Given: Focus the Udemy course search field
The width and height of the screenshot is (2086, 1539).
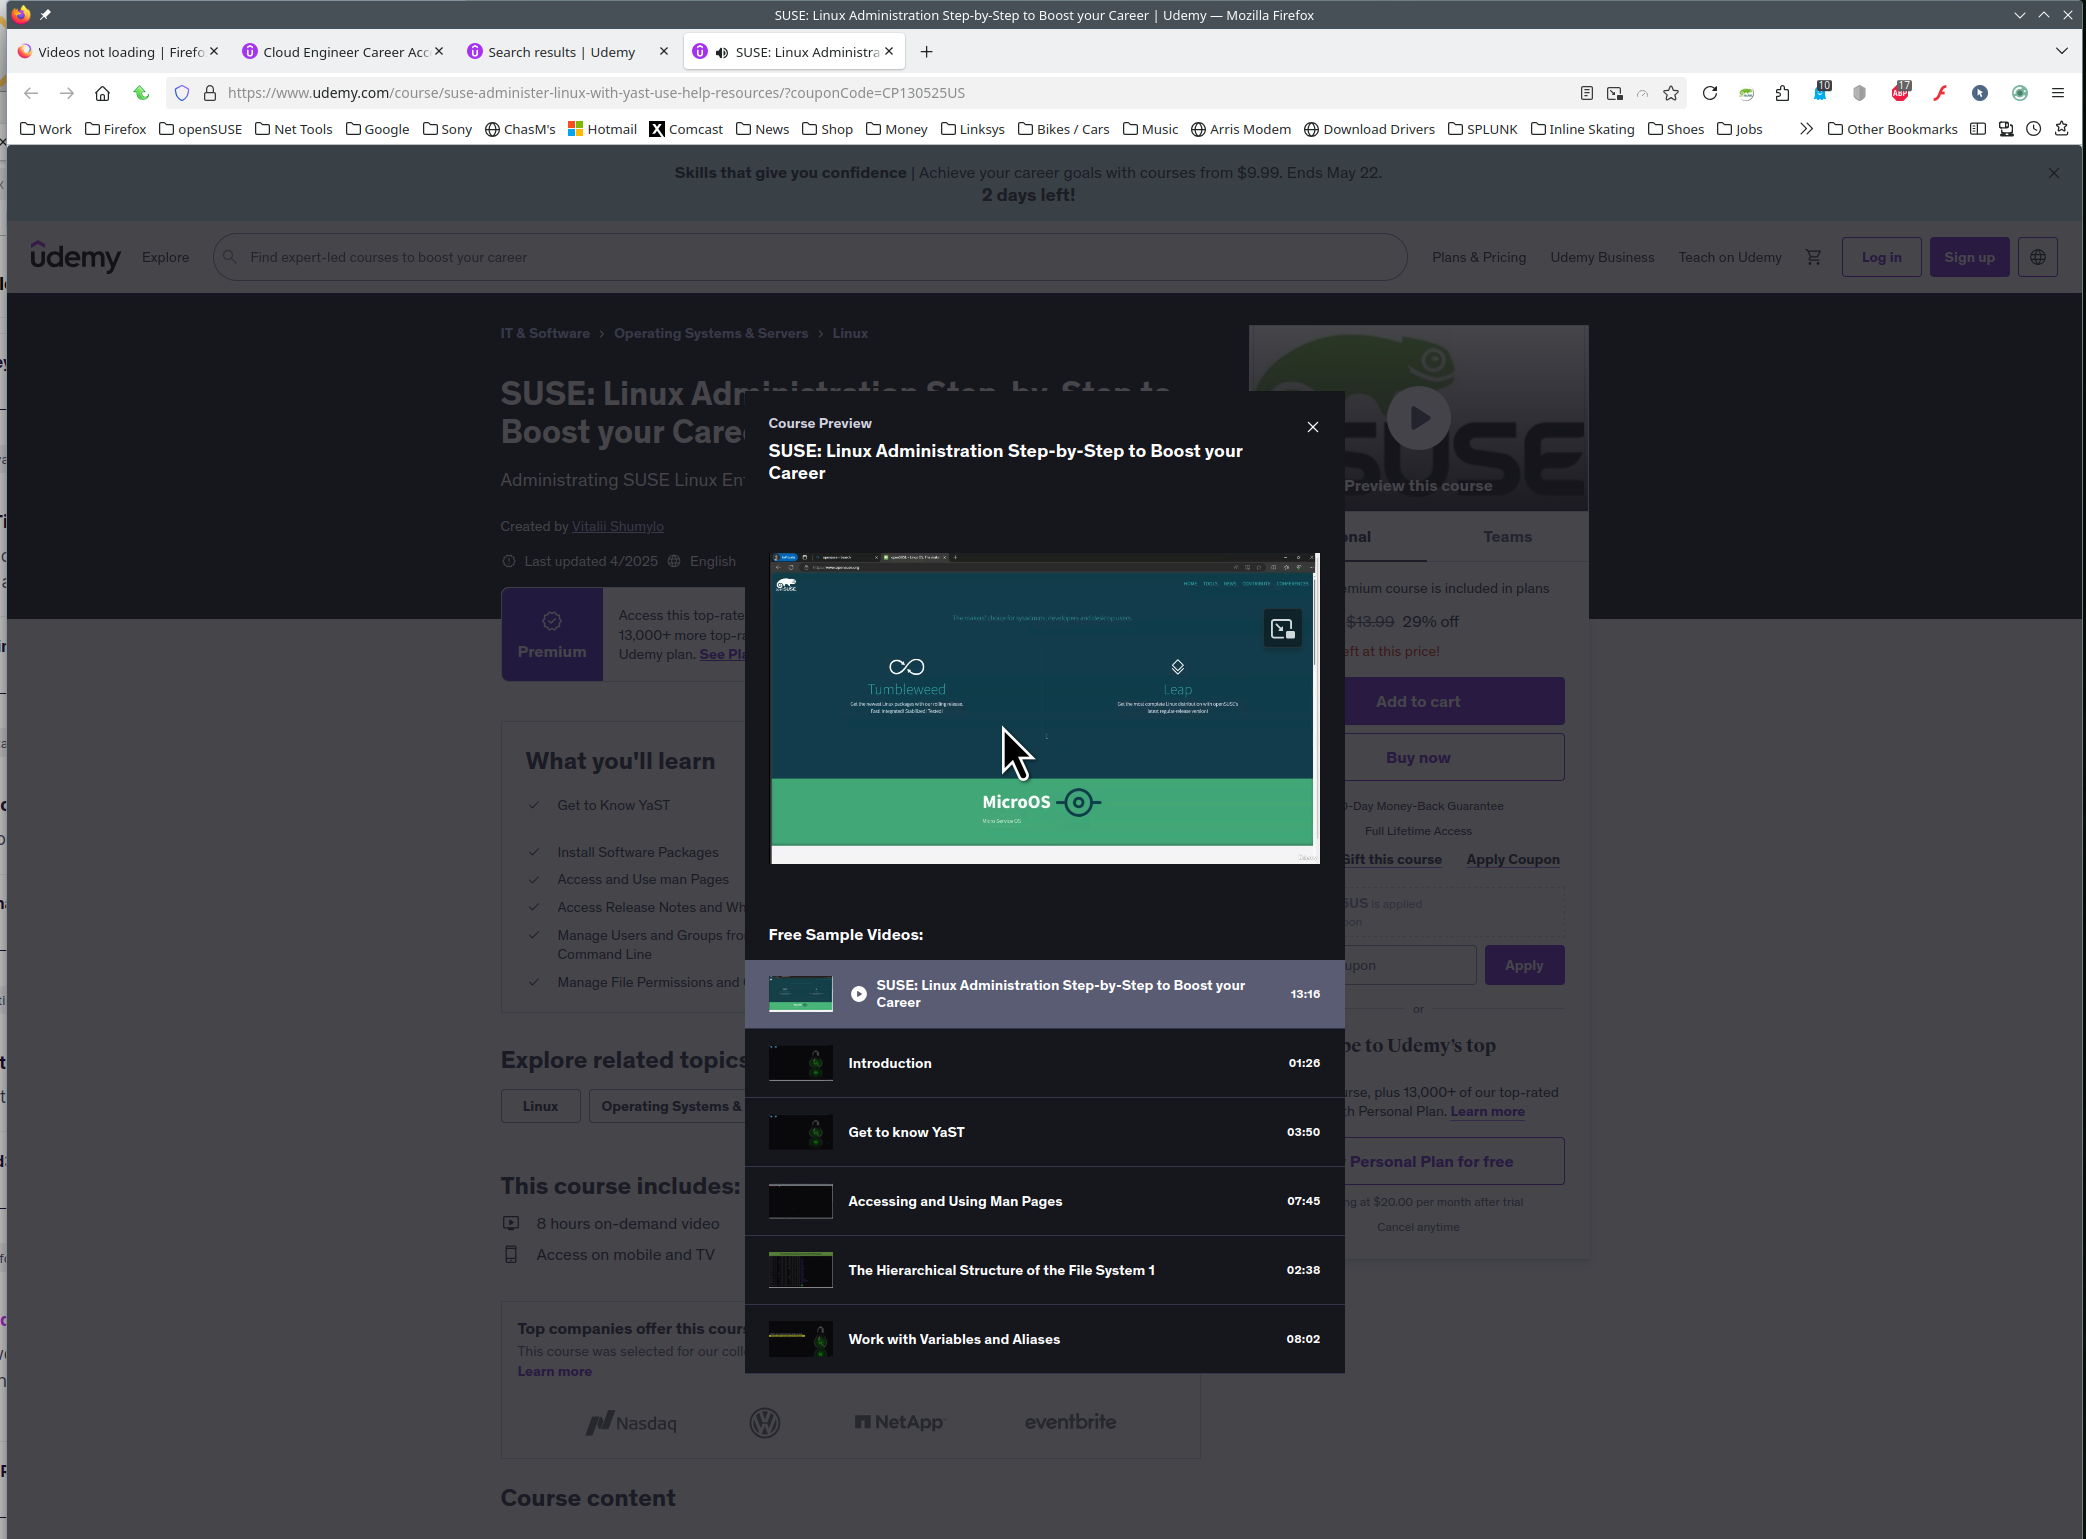Looking at the screenshot, I should click(810, 257).
